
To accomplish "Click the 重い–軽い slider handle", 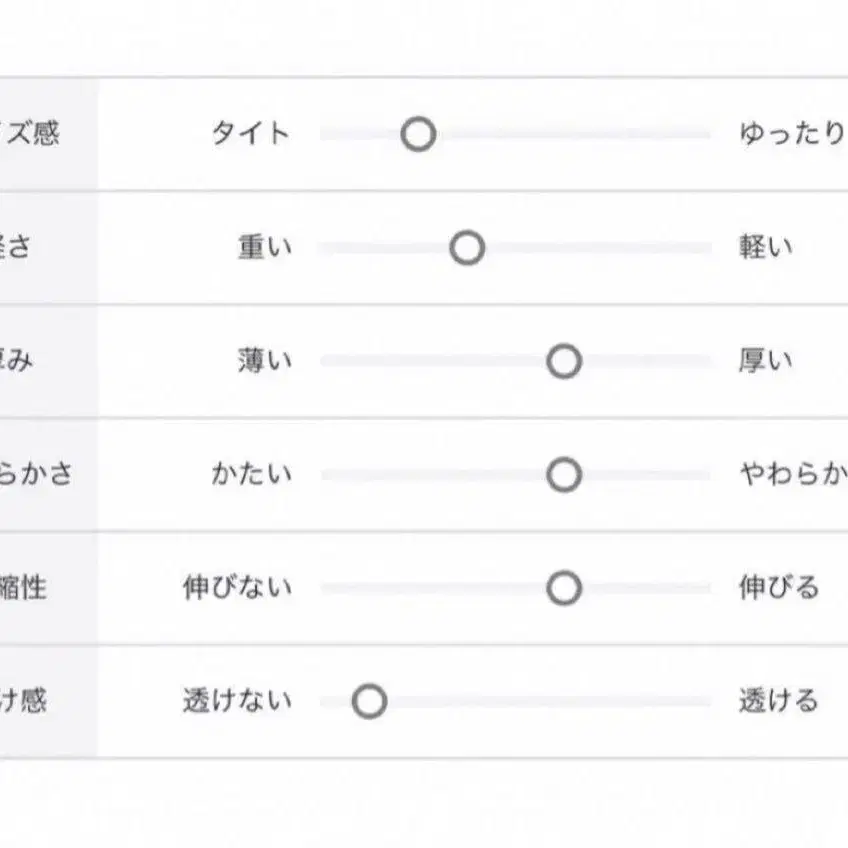I will point(467,247).
